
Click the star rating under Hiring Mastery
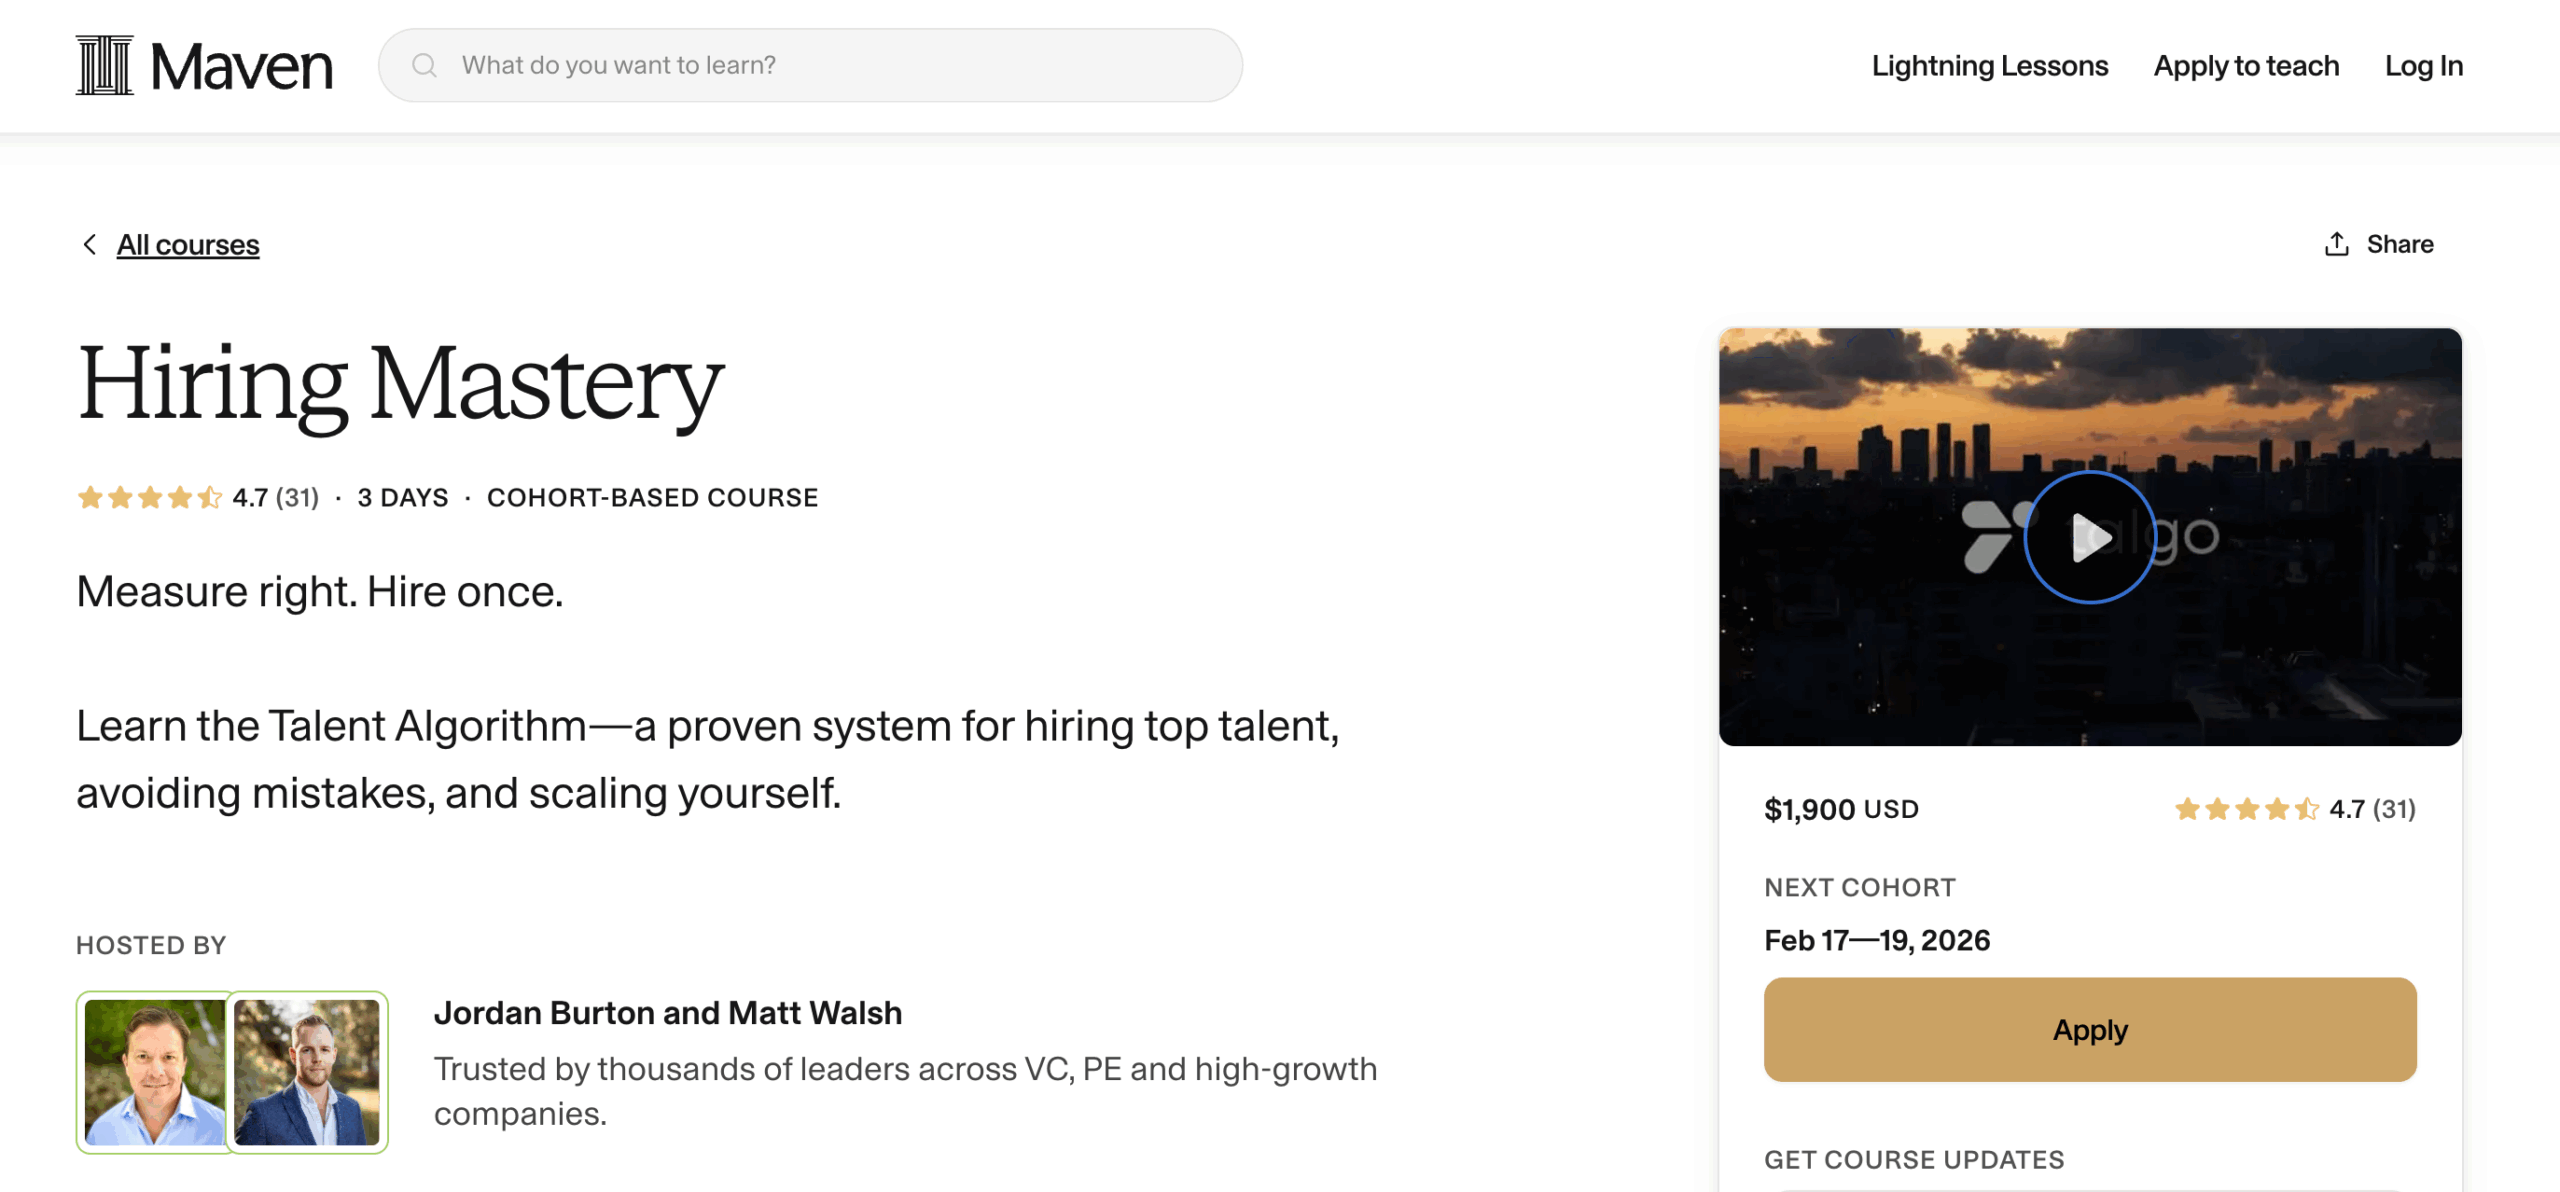tap(150, 498)
